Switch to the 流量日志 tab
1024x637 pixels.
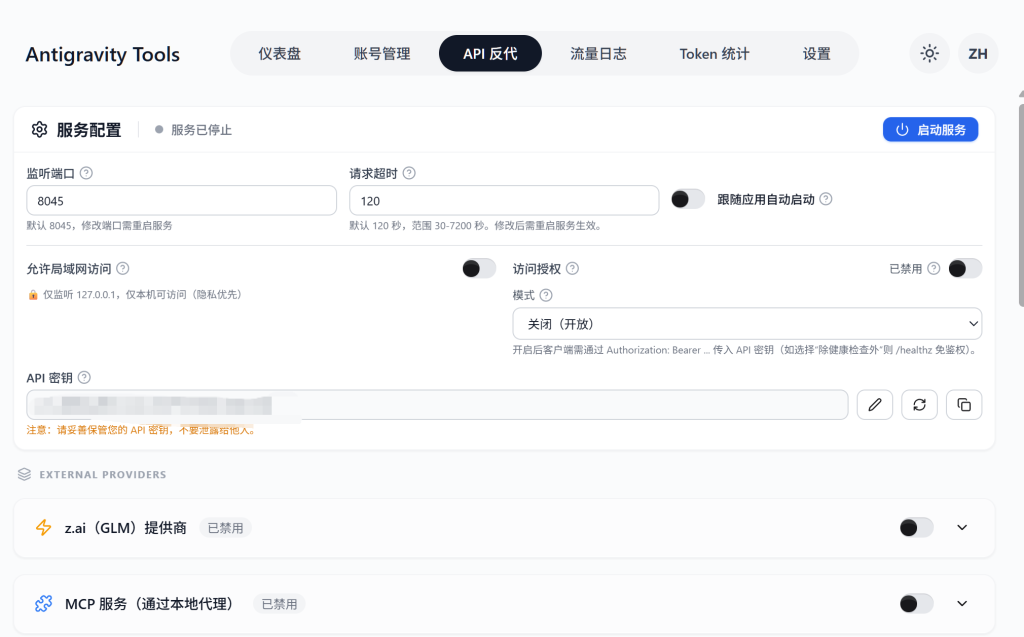click(x=598, y=53)
